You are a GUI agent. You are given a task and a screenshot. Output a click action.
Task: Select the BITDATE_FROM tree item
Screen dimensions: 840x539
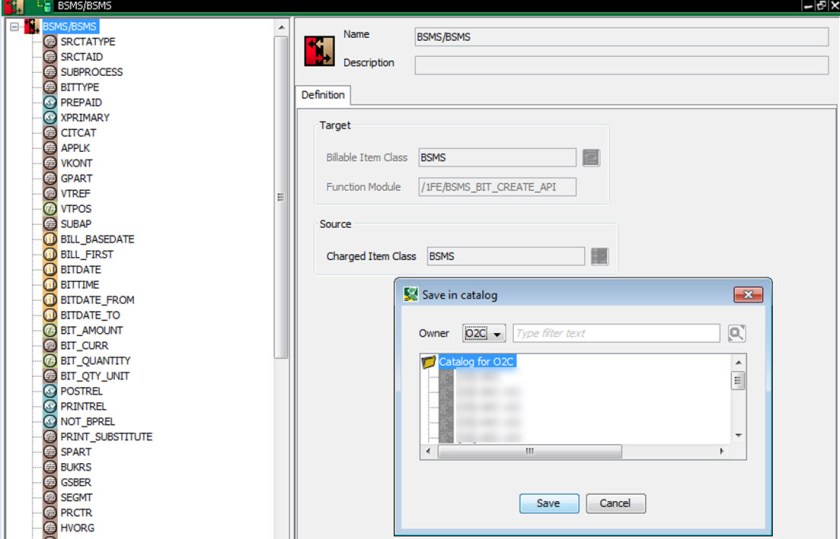pyautogui.click(x=97, y=300)
